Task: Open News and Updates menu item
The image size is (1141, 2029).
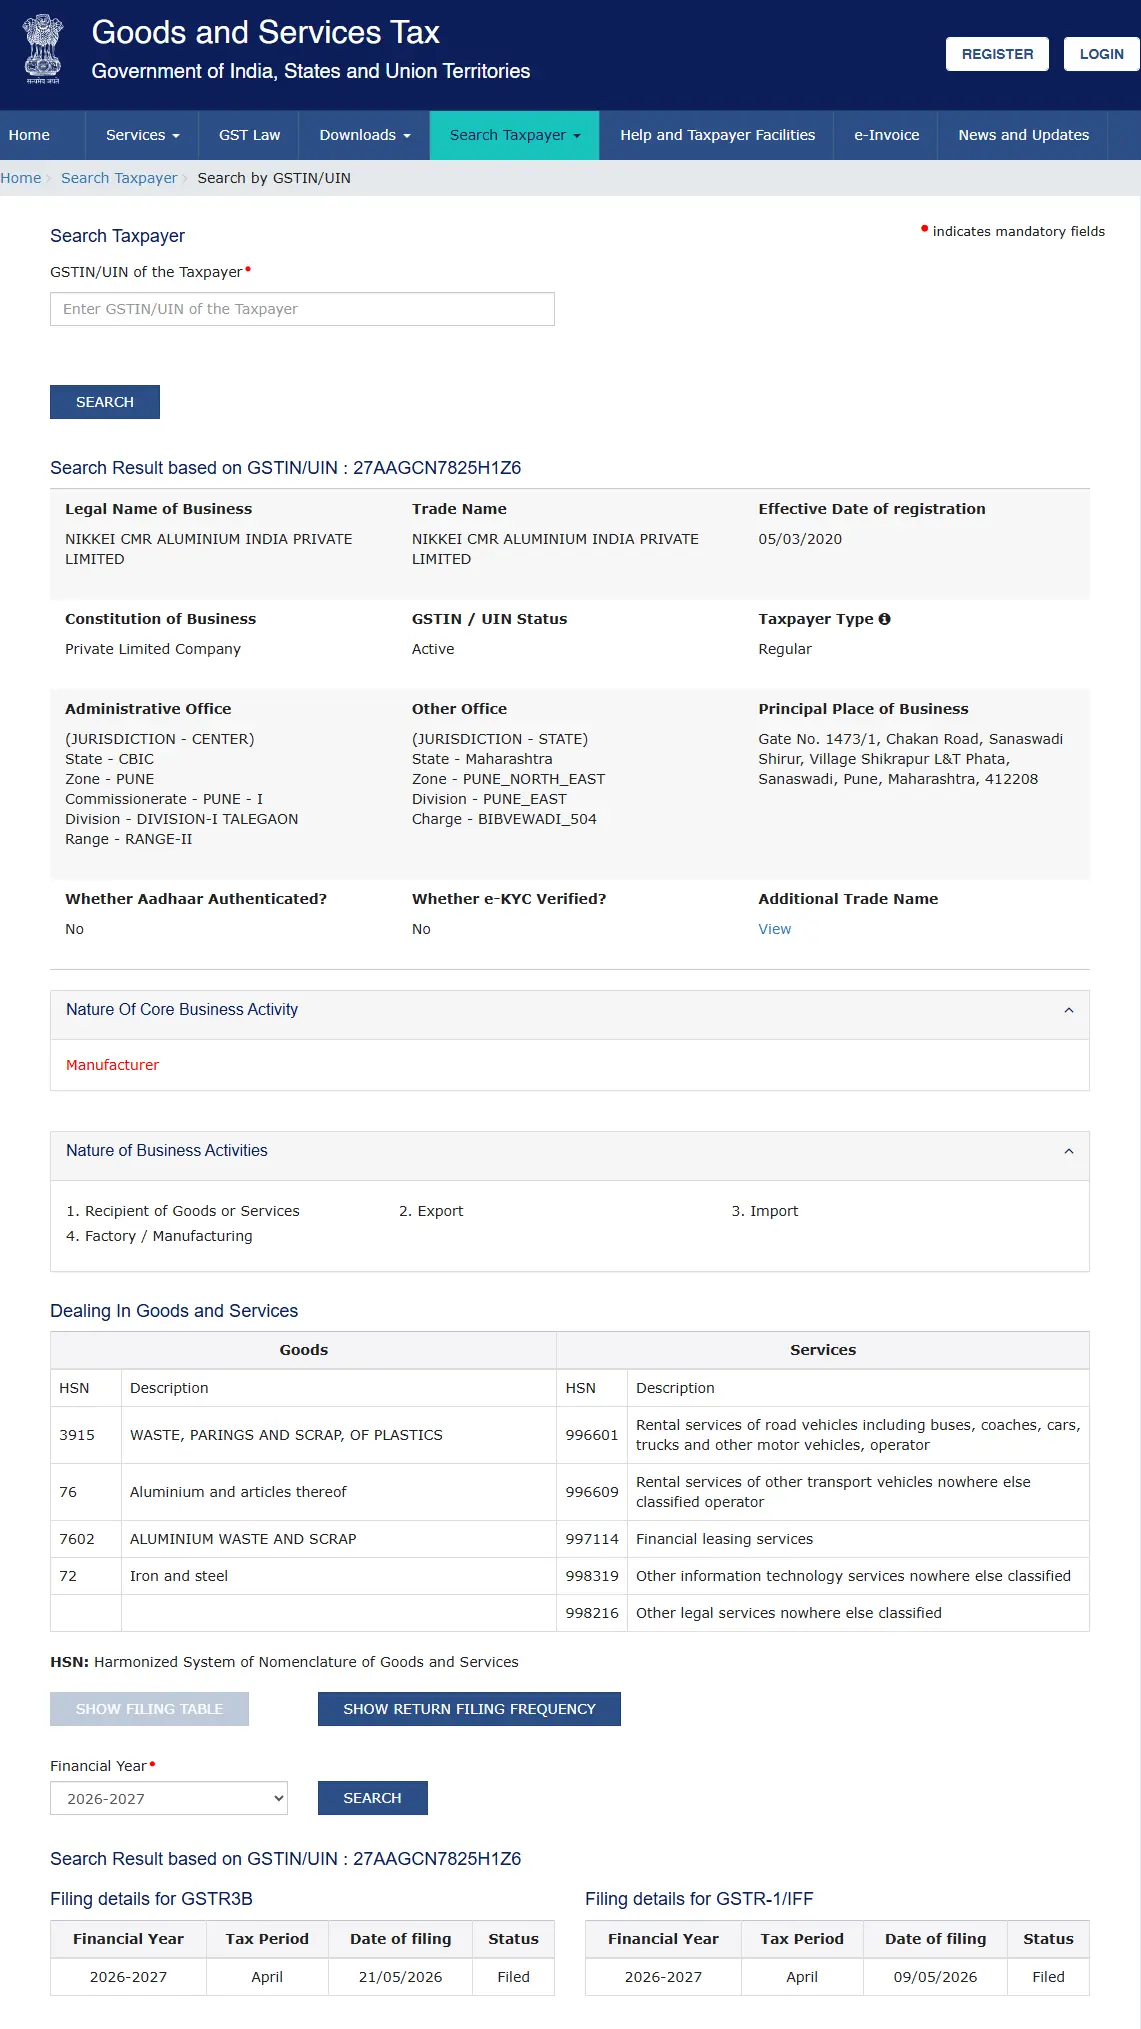Action: (x=1024, y=135)
